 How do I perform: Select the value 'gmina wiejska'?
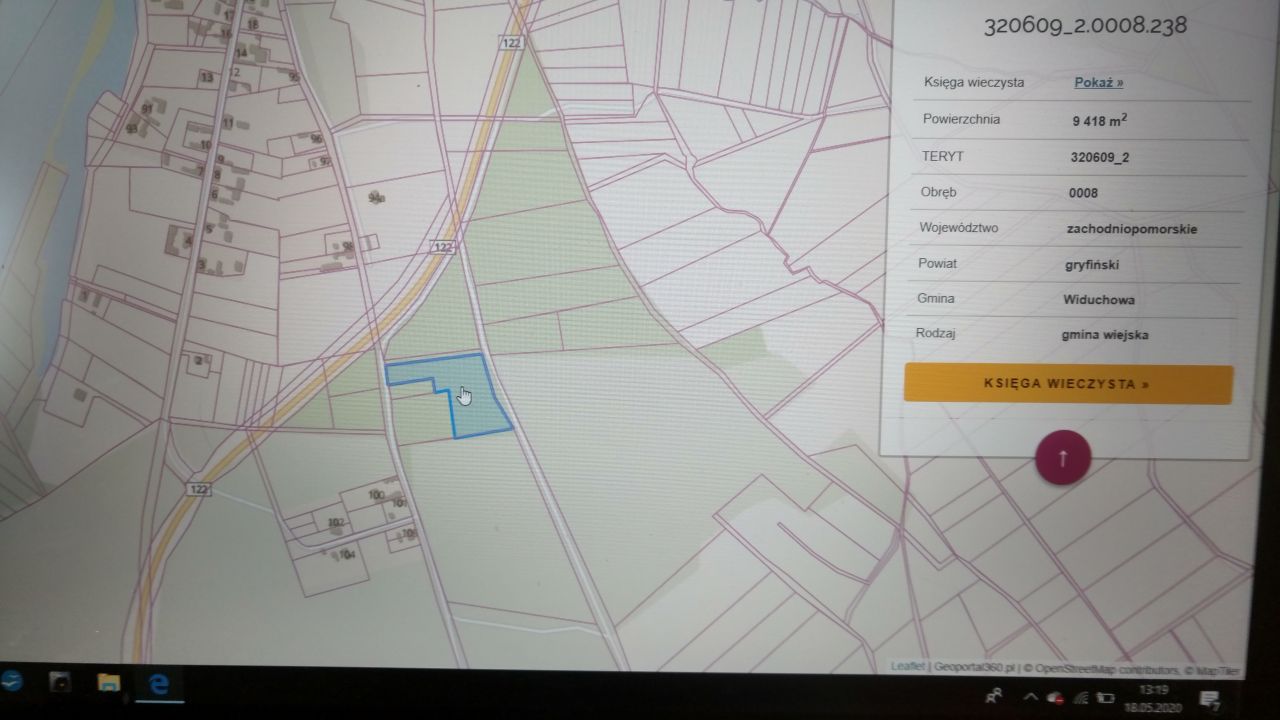point(1105,335)
